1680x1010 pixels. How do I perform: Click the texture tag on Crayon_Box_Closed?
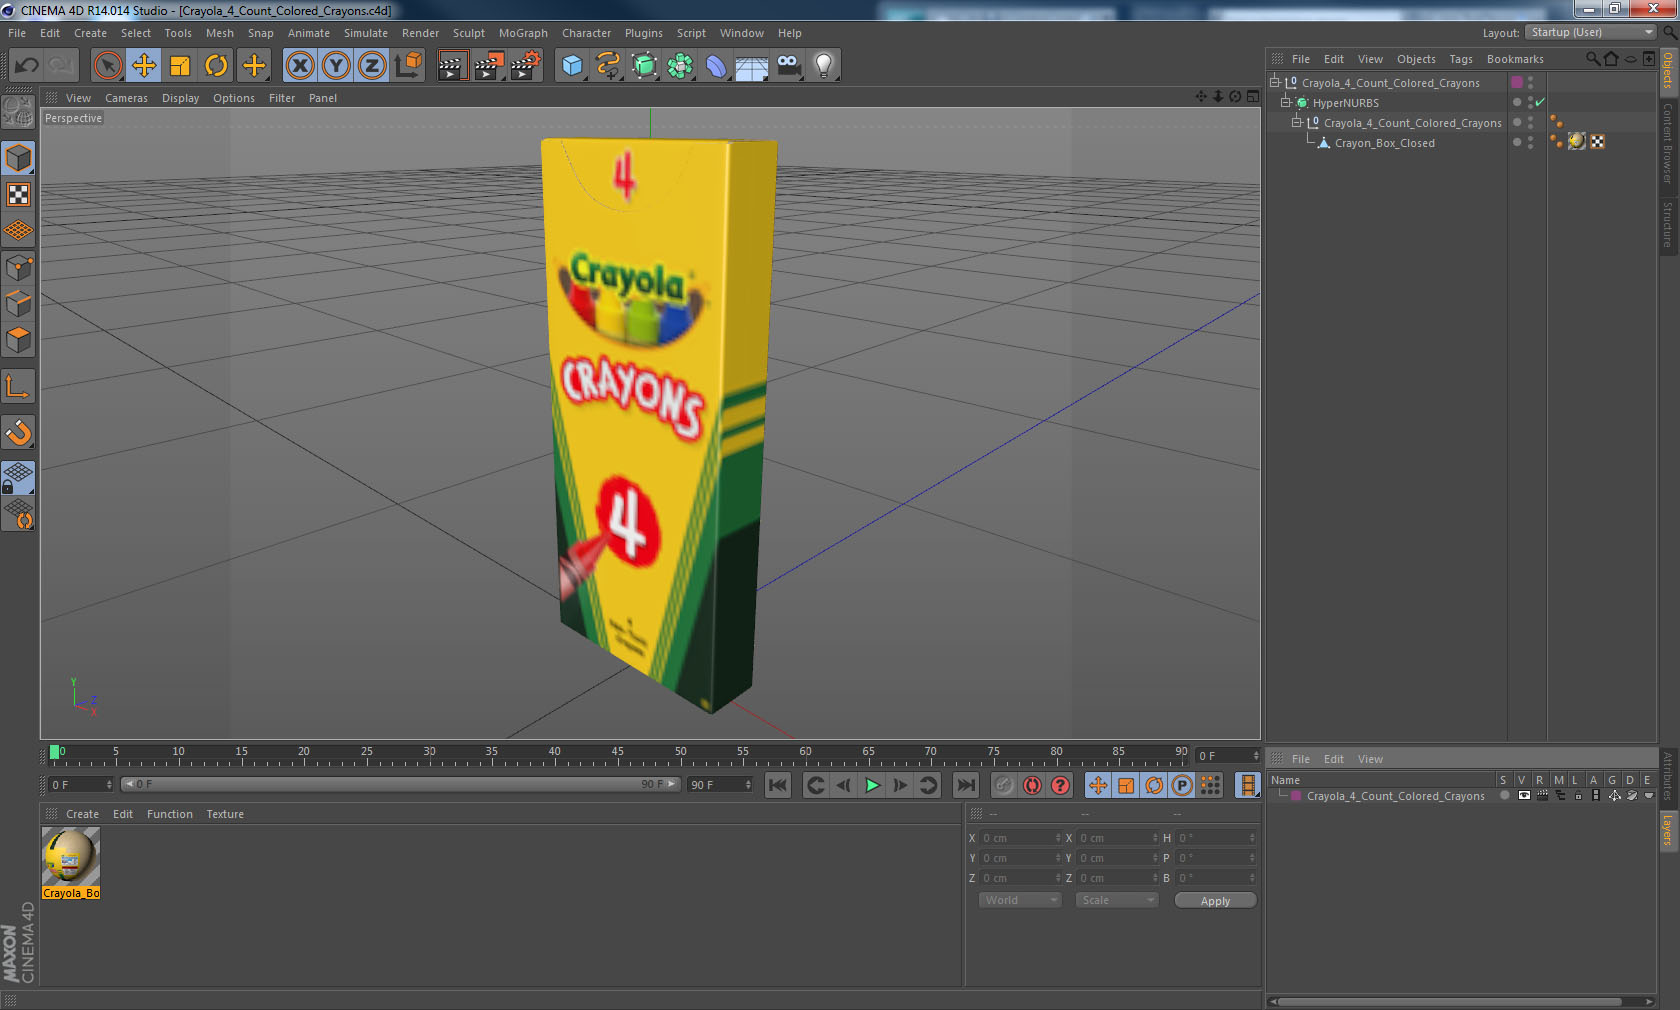coord(1577,142)
